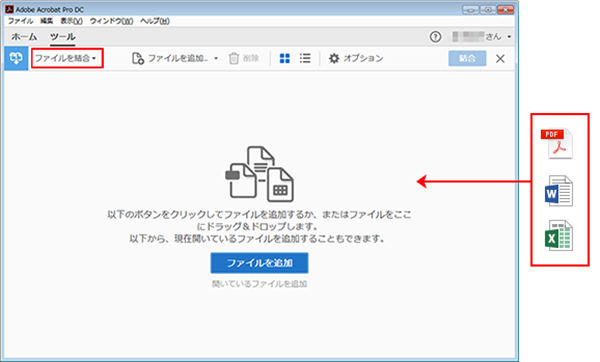Open the help question mark icon
This screenshot has height=362, width=600.
[x=435, y=37]
